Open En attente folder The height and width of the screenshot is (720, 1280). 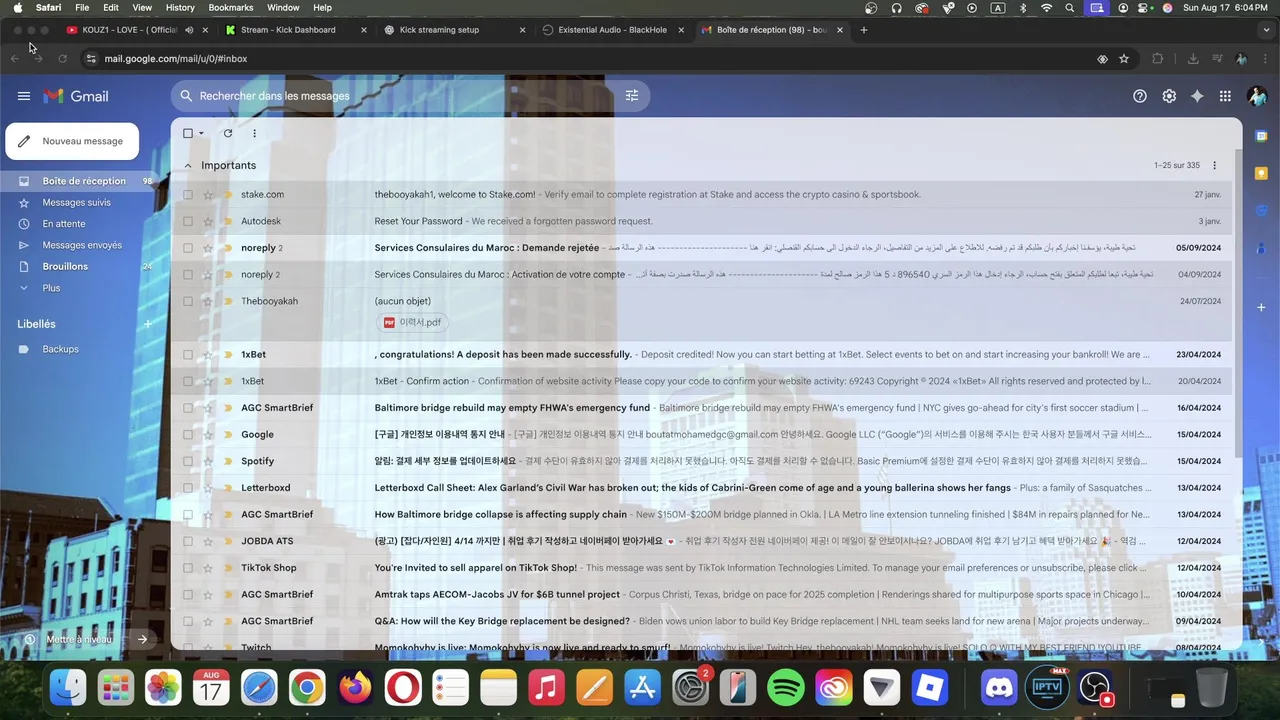coord(64,224)
